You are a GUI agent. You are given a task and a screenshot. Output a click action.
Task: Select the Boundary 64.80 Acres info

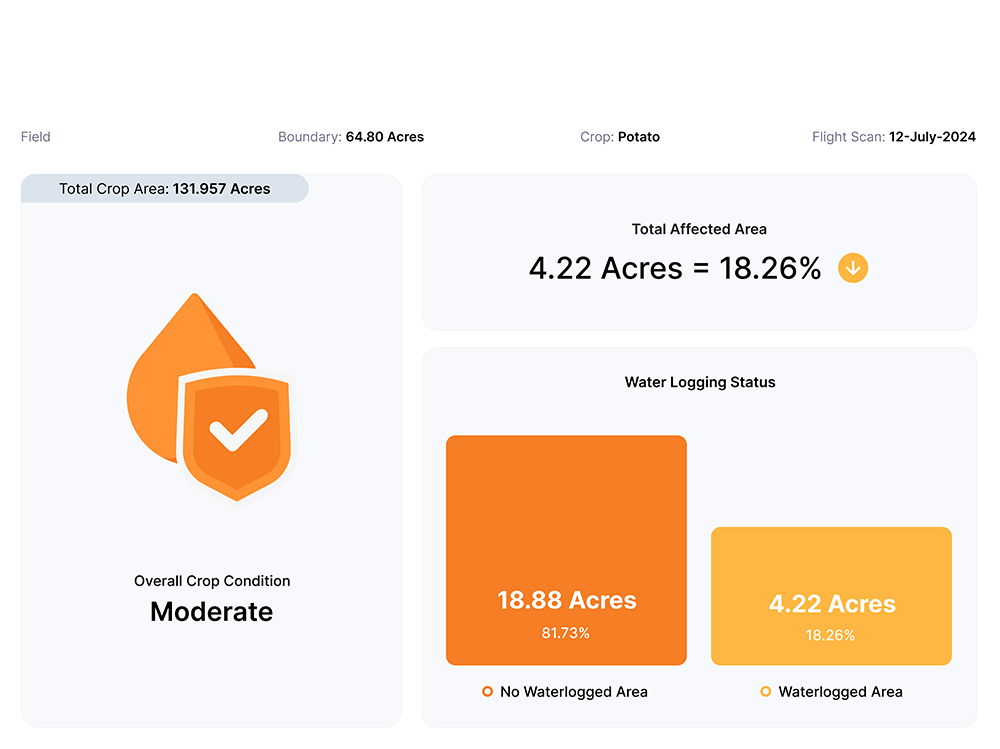tap(351, 137)
